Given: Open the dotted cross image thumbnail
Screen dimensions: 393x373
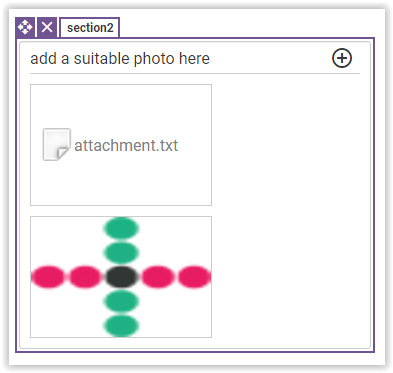Looking at the screenshot, I should [121, 277].
